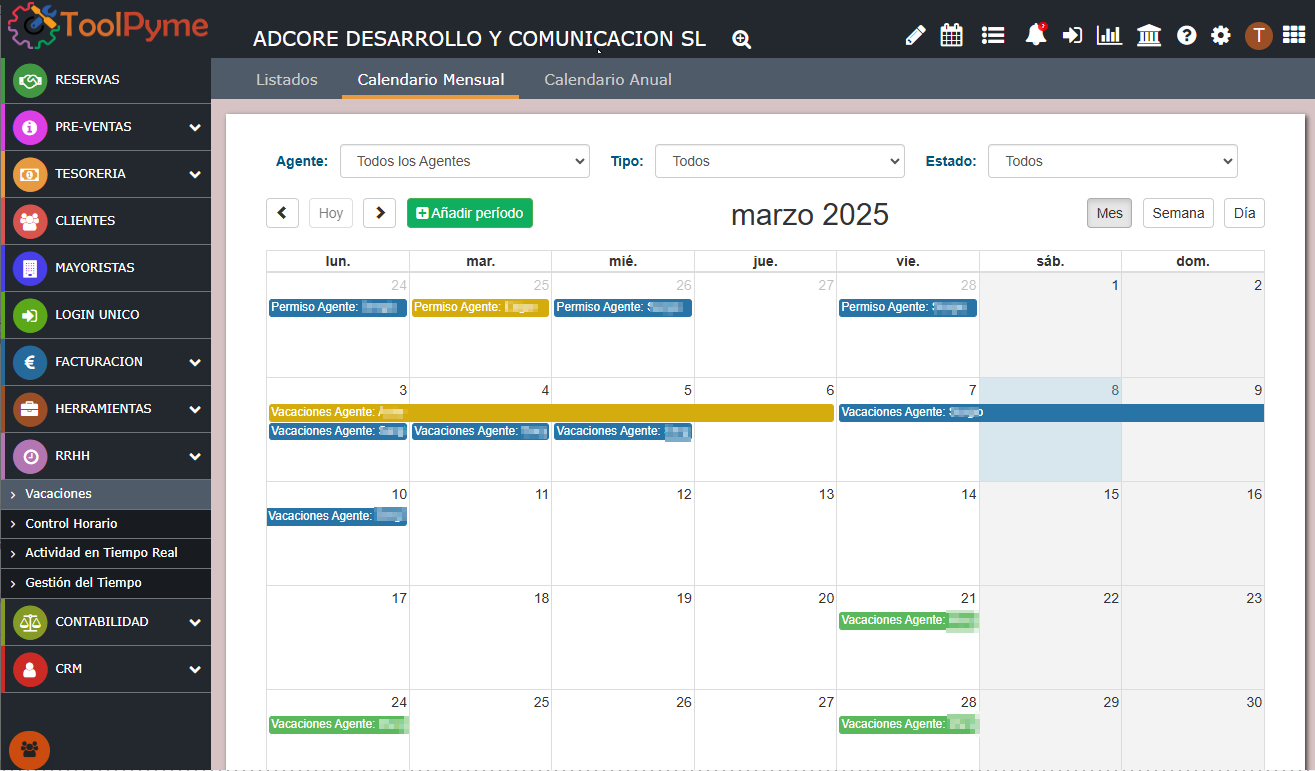Switch to the Calendario Anual tab
The image size is (1315, 771).
click(x=608, y=80)
